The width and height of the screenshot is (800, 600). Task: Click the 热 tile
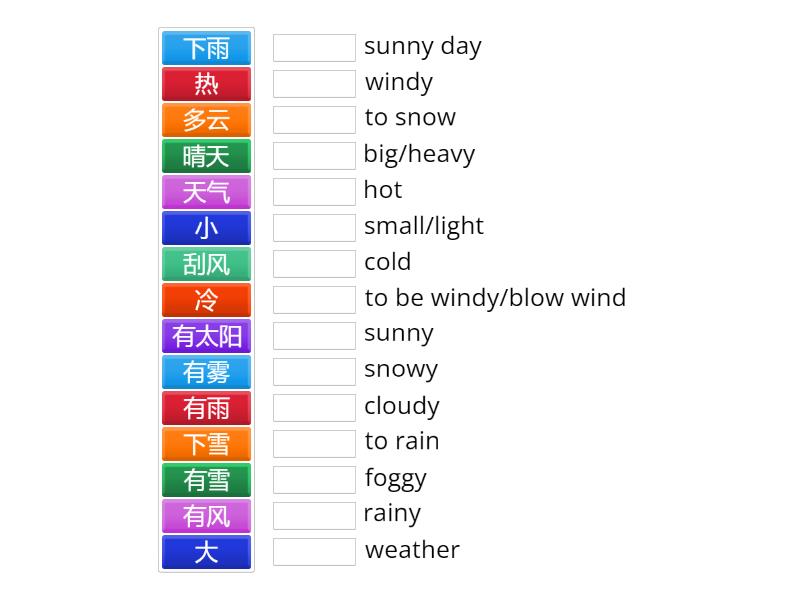[x=206, y=83]
